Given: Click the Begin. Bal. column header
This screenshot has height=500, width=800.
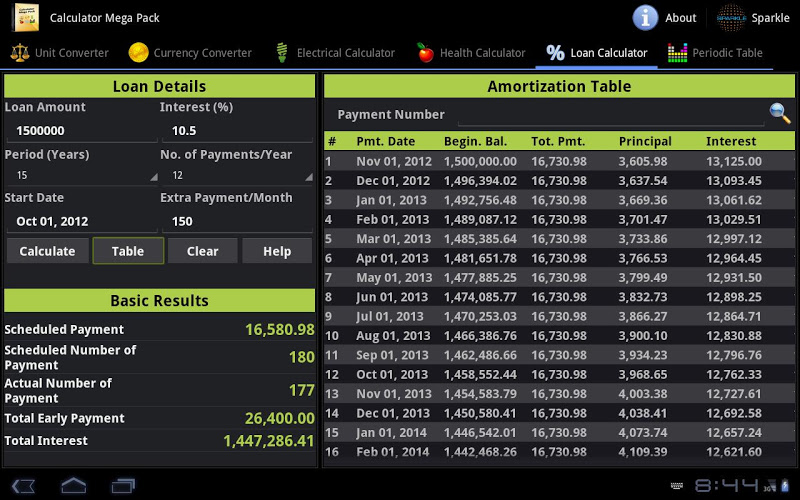Looking at the screenshot, I should point(476,141).
